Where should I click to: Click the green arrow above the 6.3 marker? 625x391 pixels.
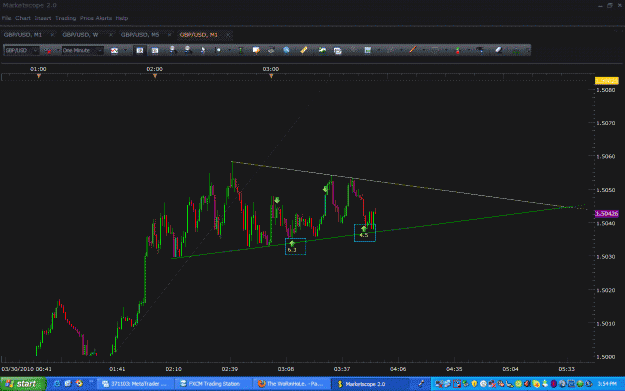pos(292,244)
